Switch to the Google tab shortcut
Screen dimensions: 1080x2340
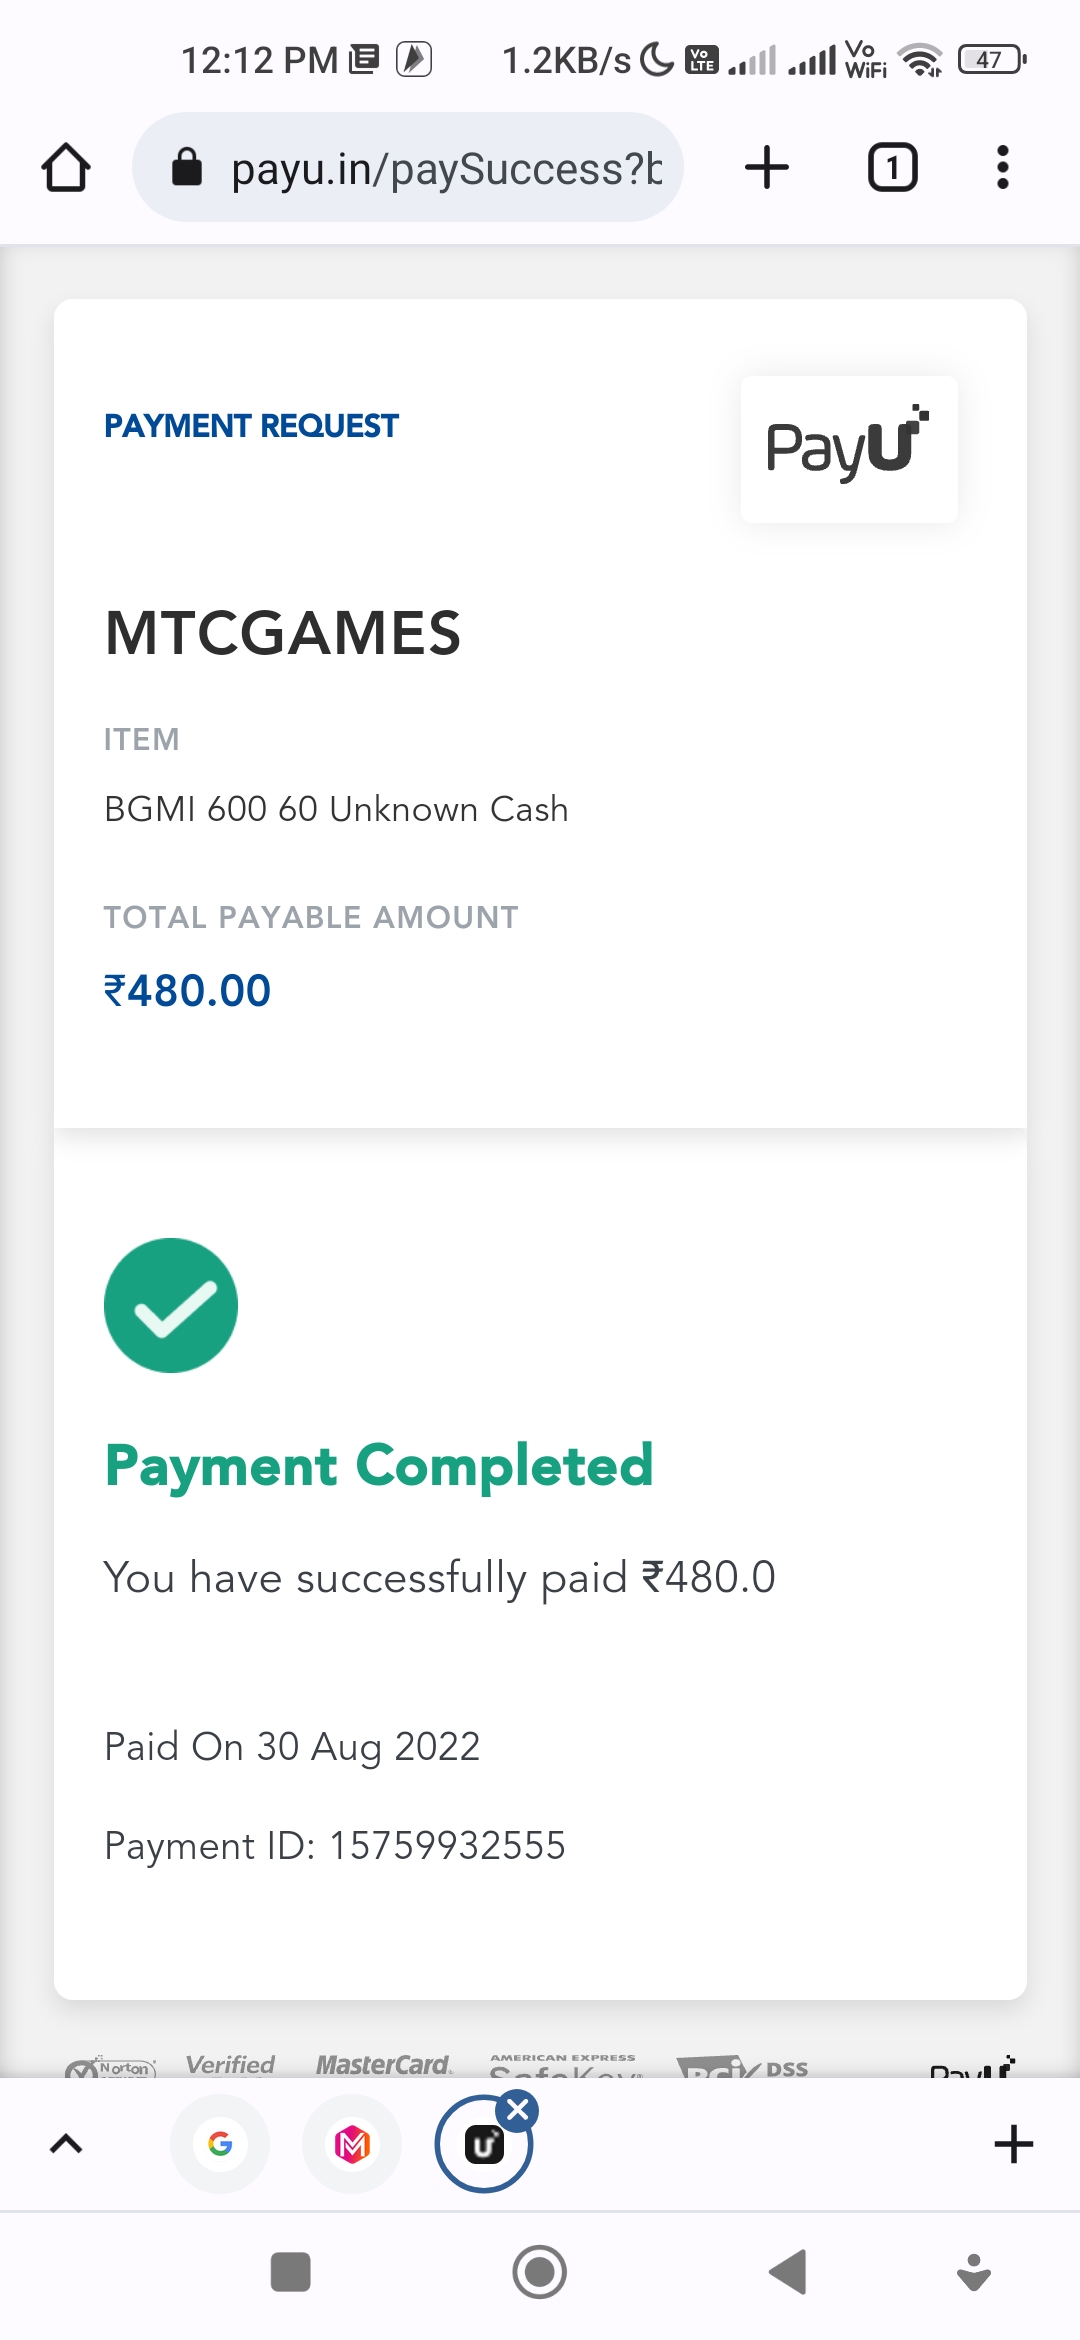tap(220, 2144)
